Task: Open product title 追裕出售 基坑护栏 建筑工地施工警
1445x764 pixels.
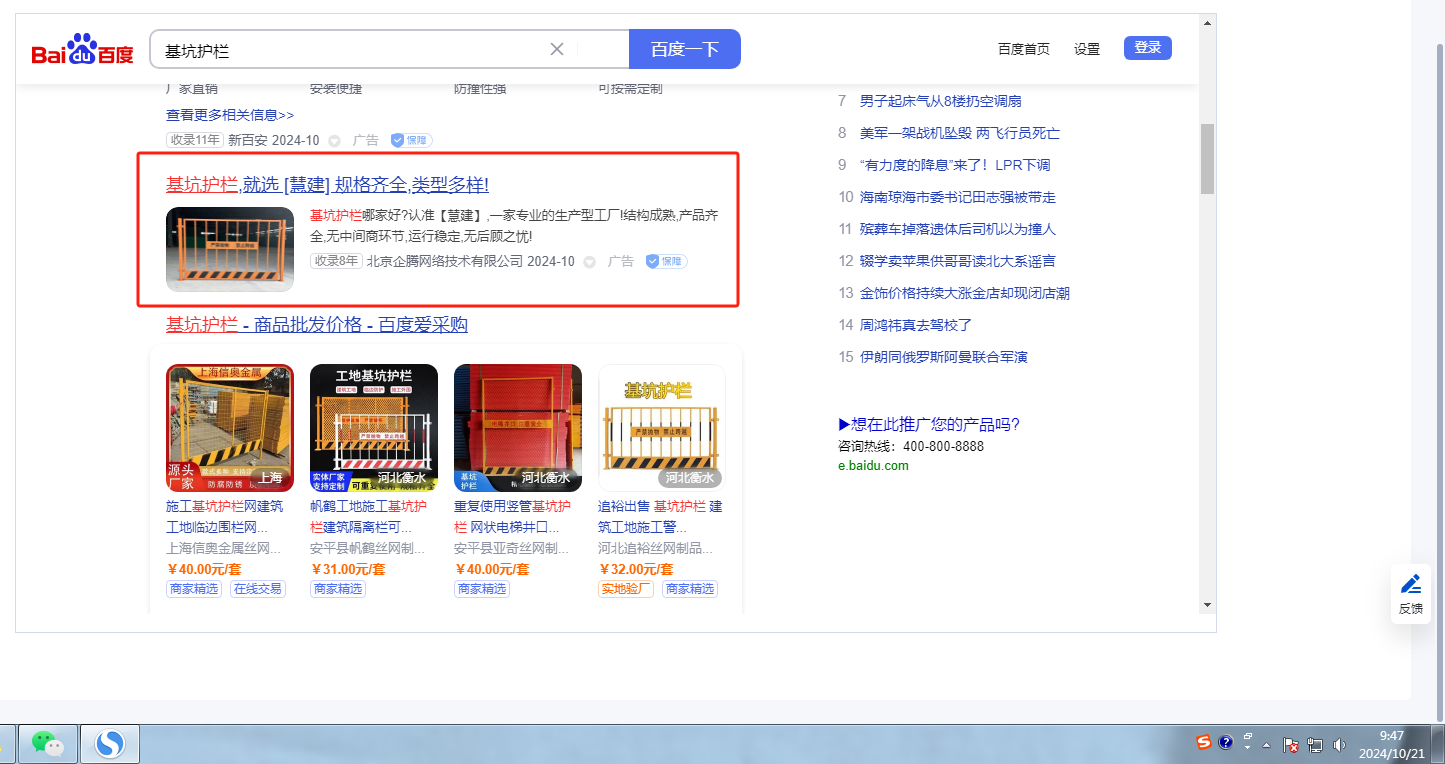Action: coord(660,516)
